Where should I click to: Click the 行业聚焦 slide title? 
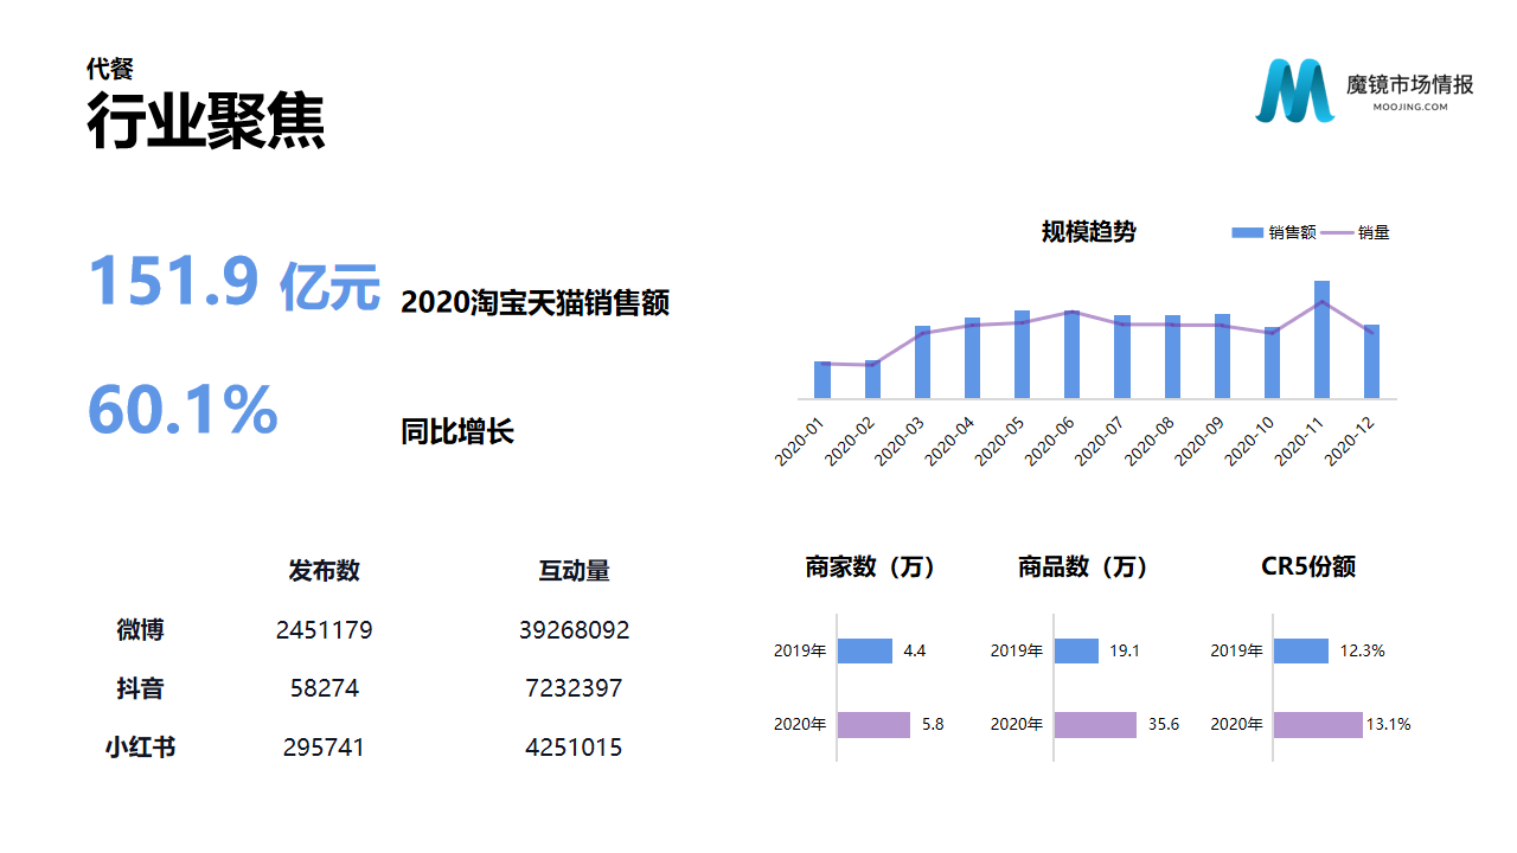pyautogui.click(x=206, y=122)
